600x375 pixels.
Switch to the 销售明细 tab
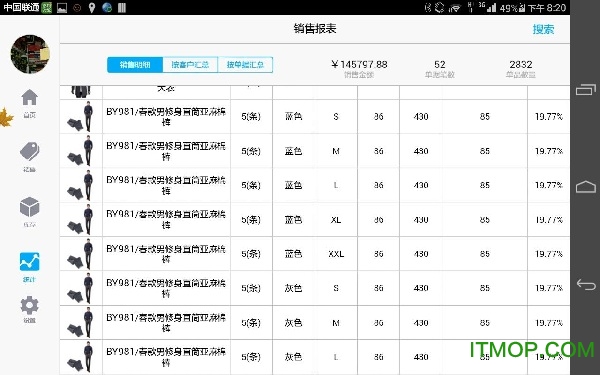click(x=135, y=65)
